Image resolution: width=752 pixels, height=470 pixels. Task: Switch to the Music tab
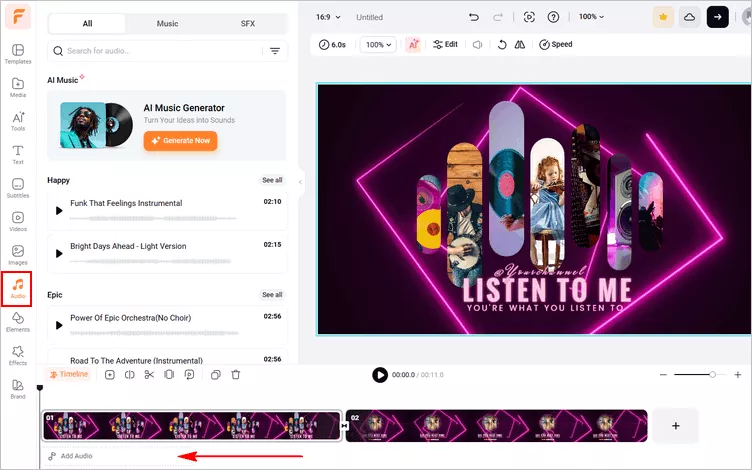(x=167, y=23)
